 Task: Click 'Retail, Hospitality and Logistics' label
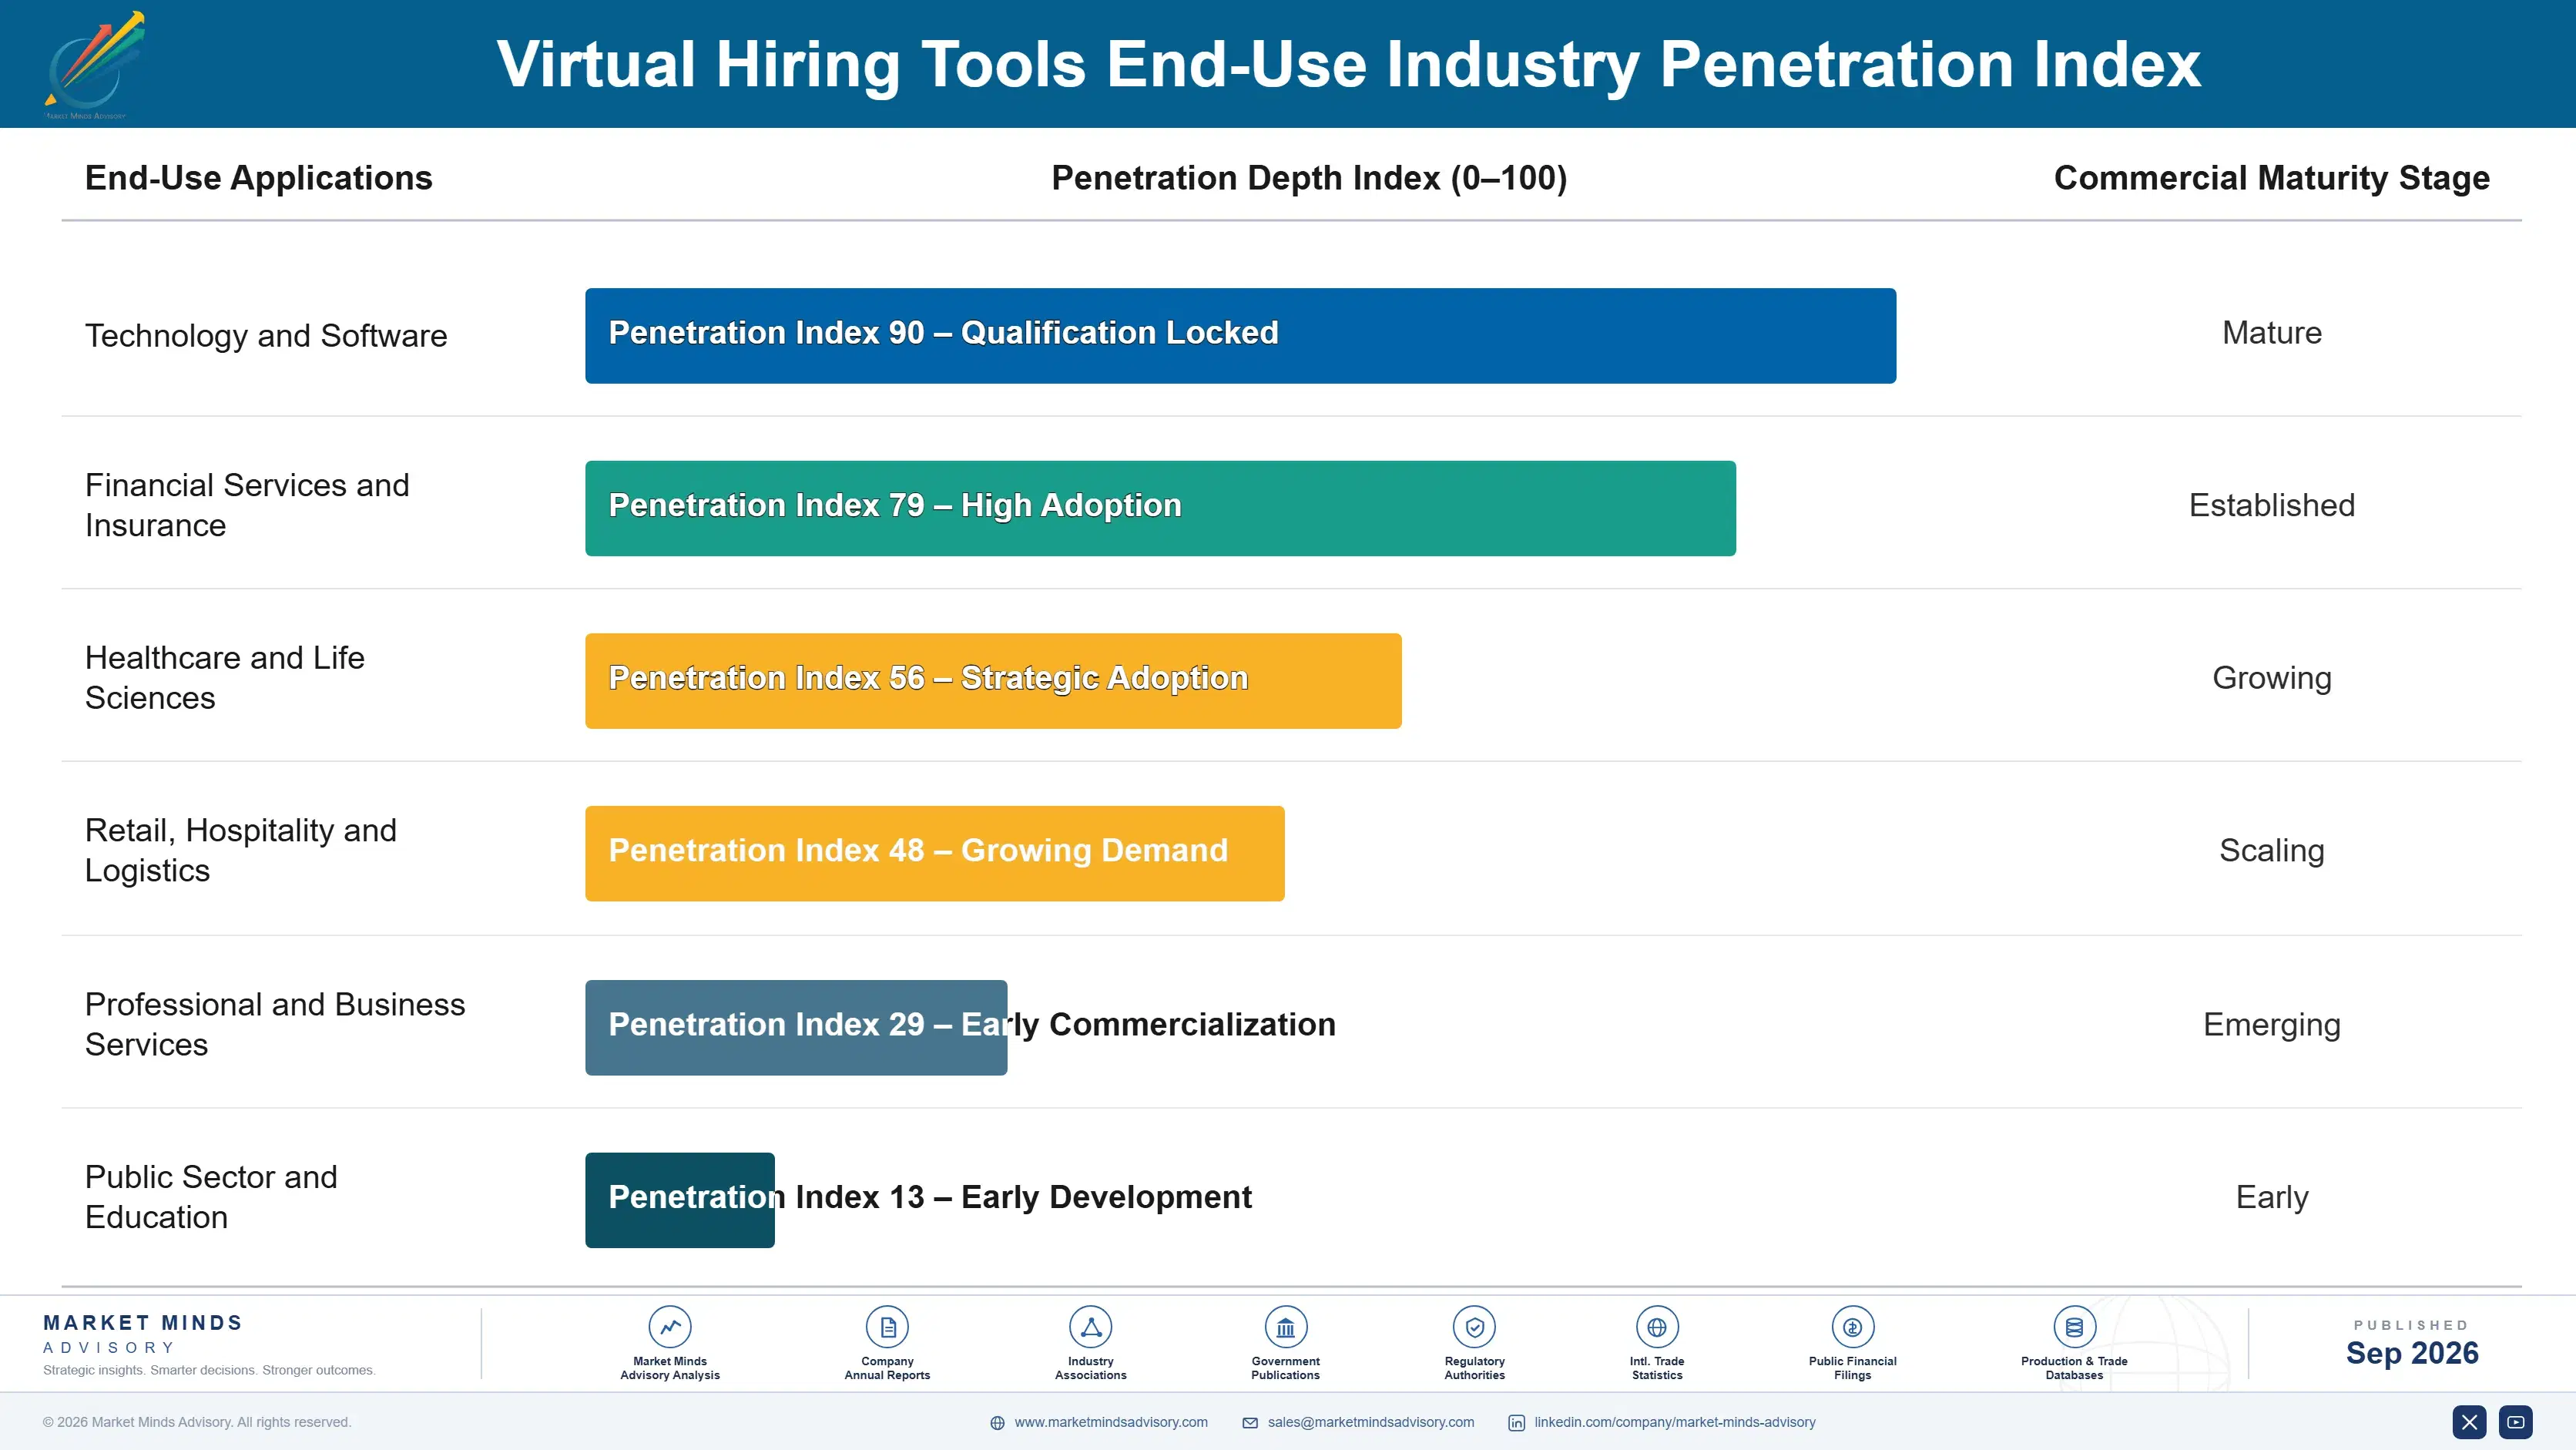[x=241, y=850]
